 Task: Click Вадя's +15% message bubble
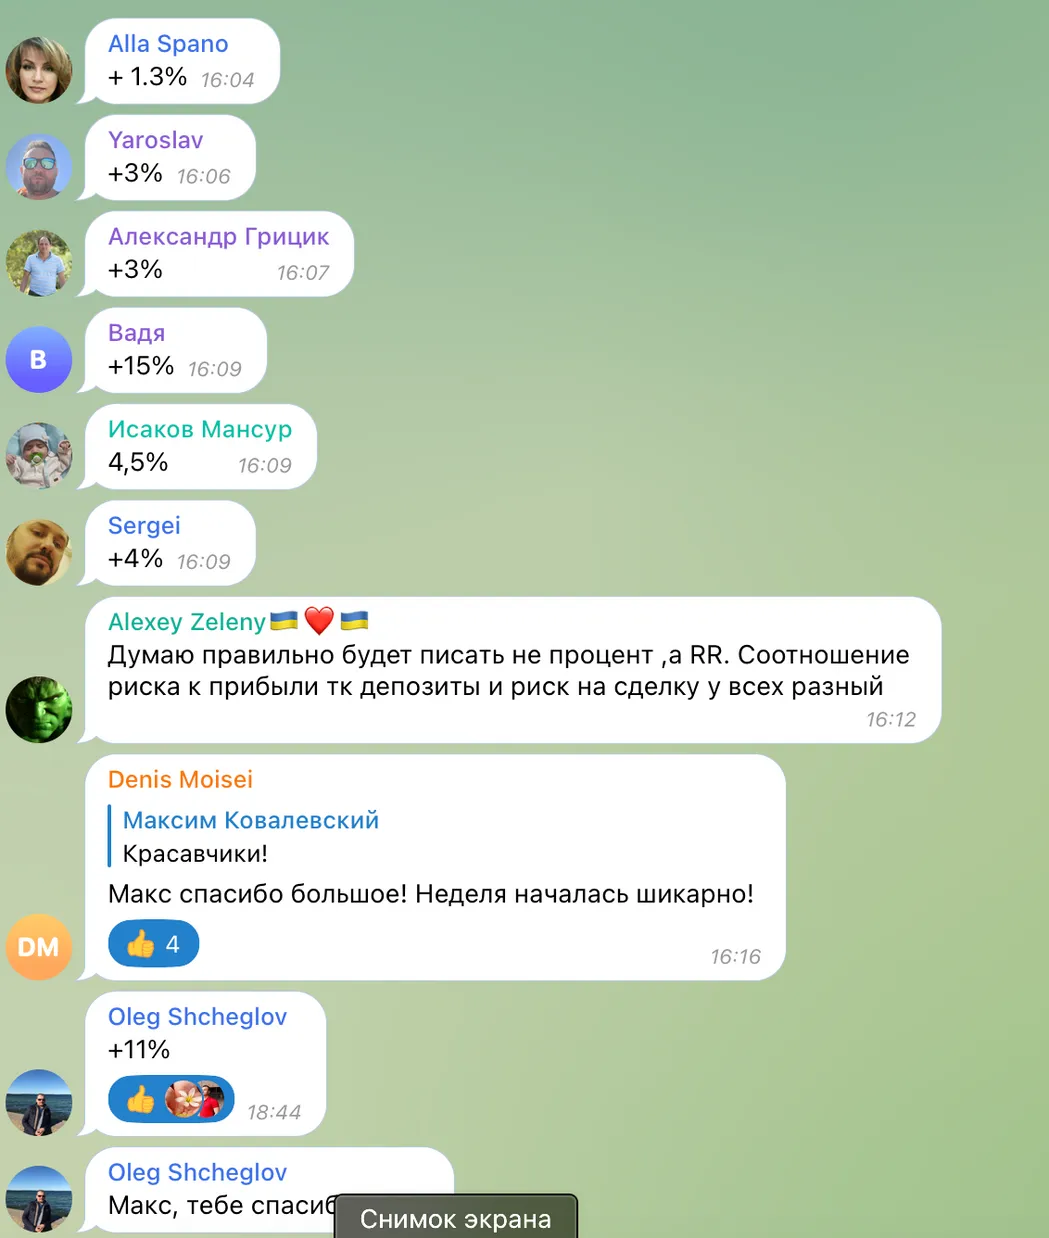pos(175,350)
